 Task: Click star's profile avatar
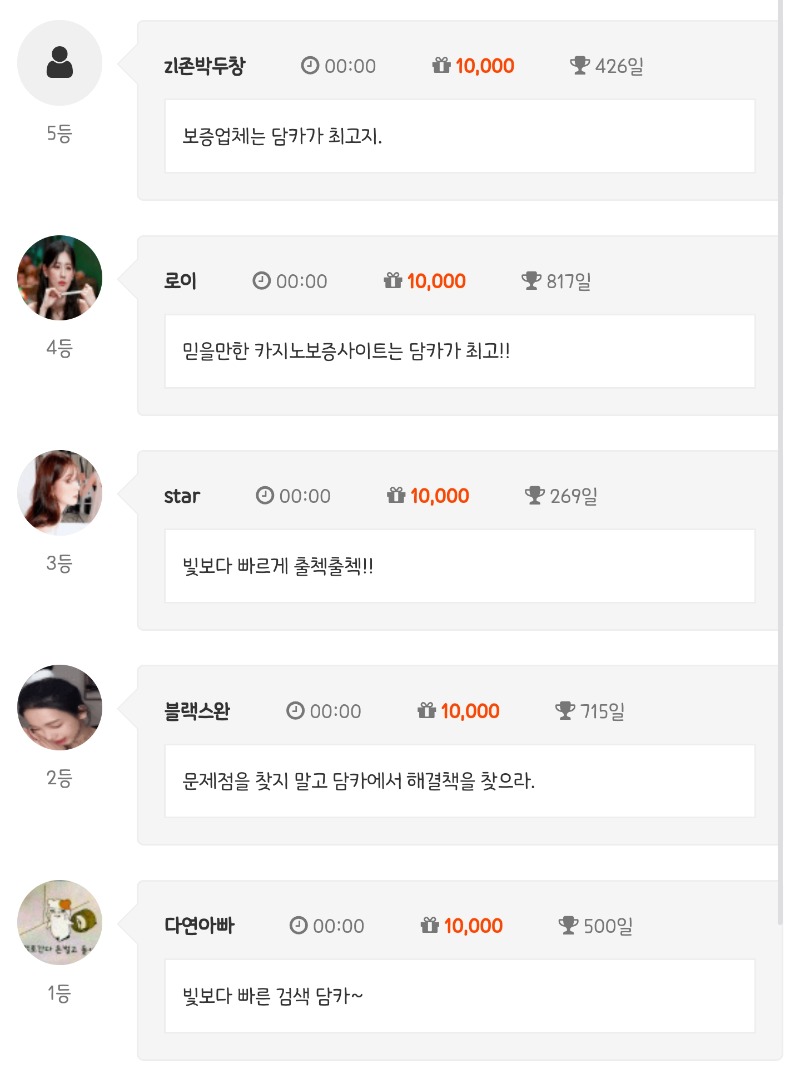coord(60,493)
